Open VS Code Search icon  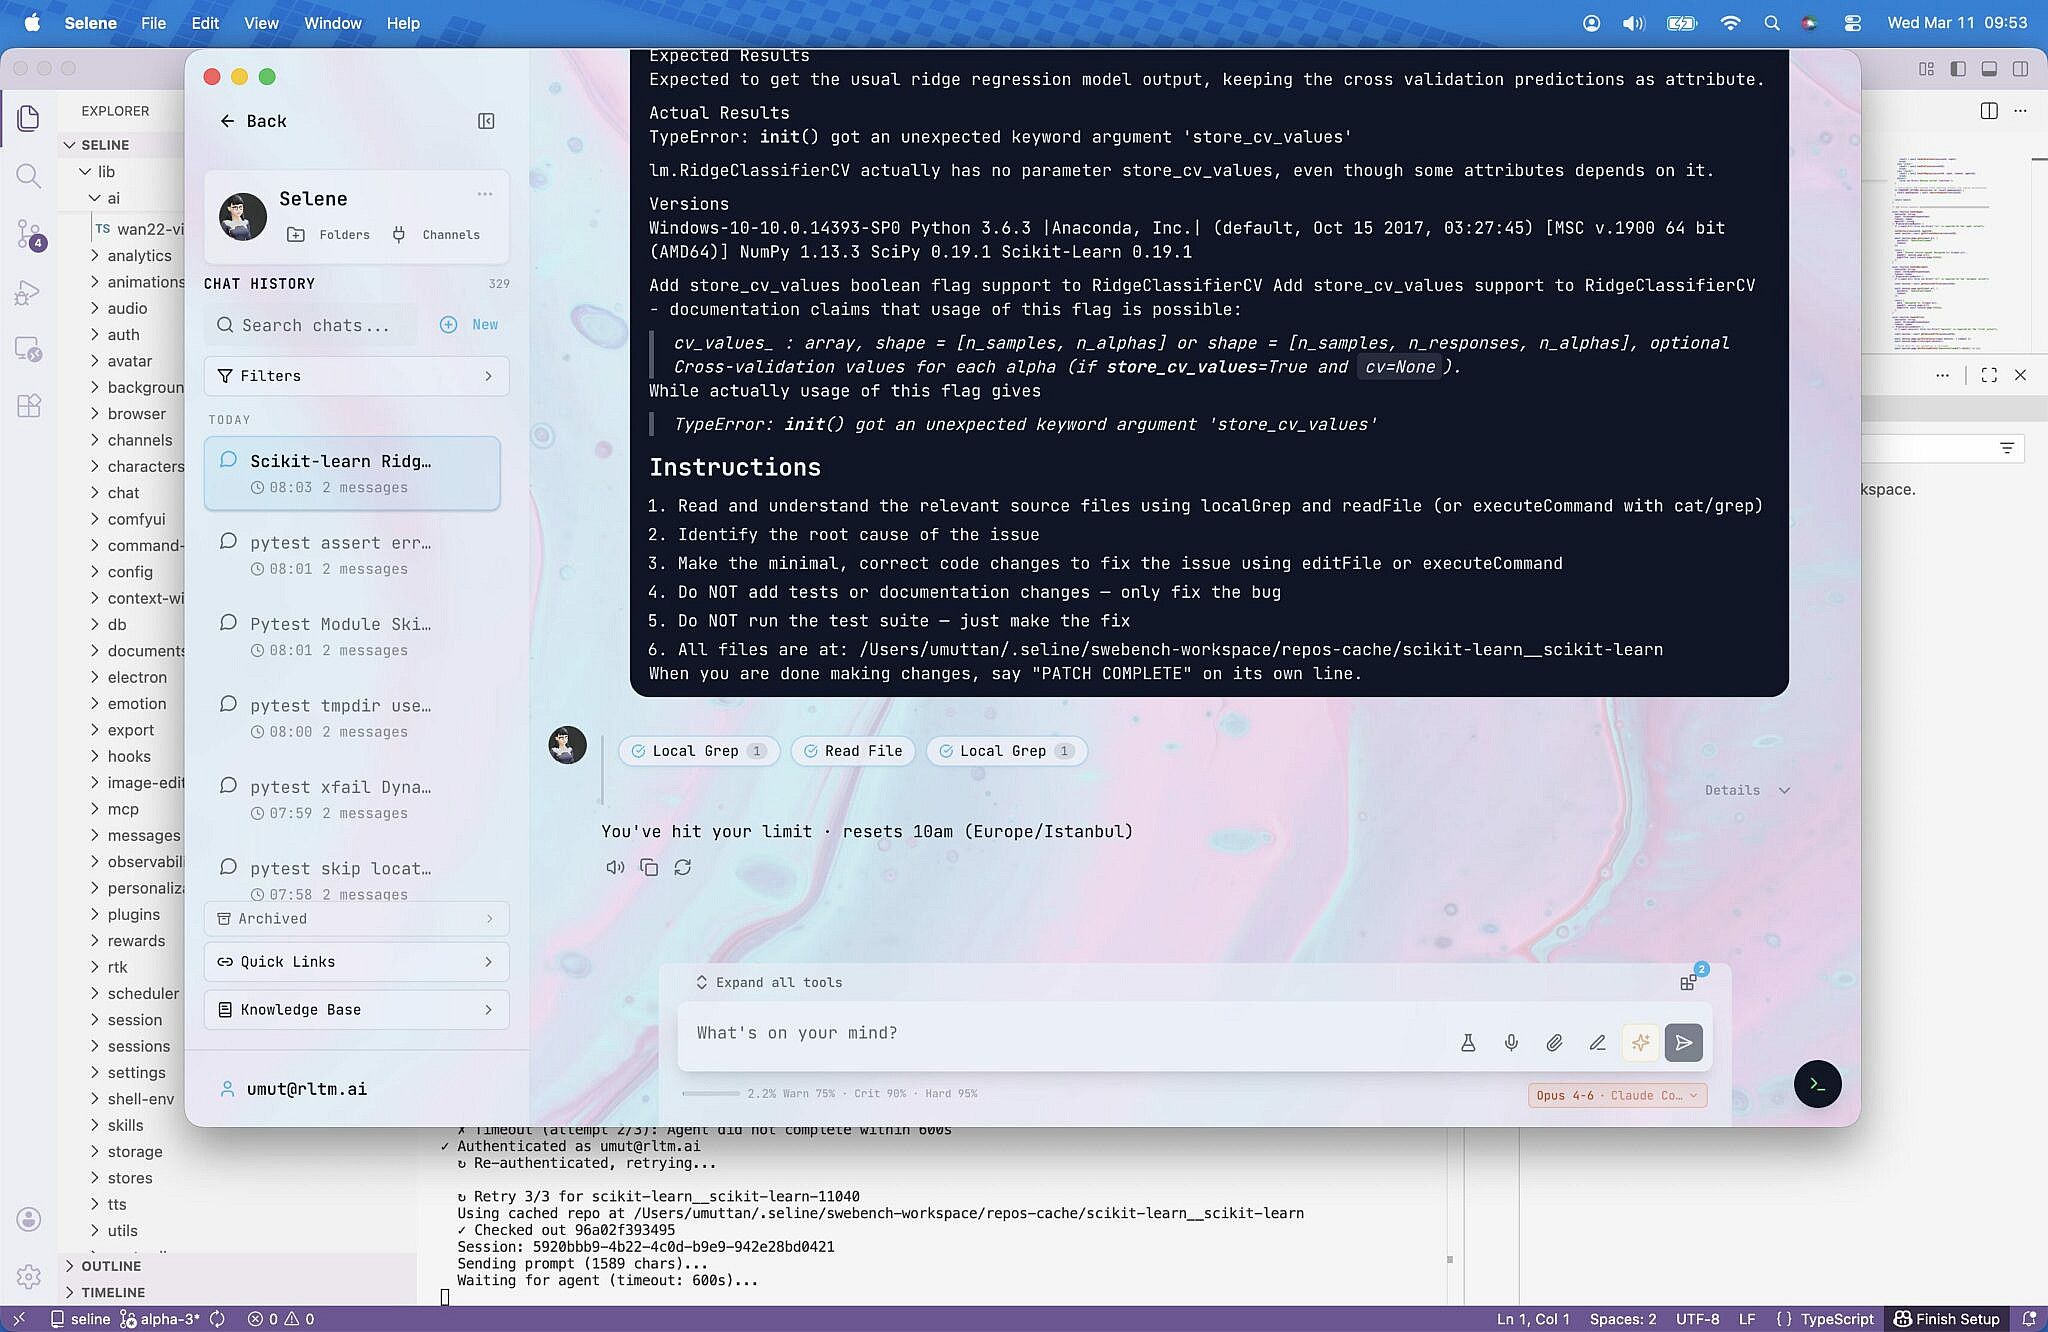[28, 176]
